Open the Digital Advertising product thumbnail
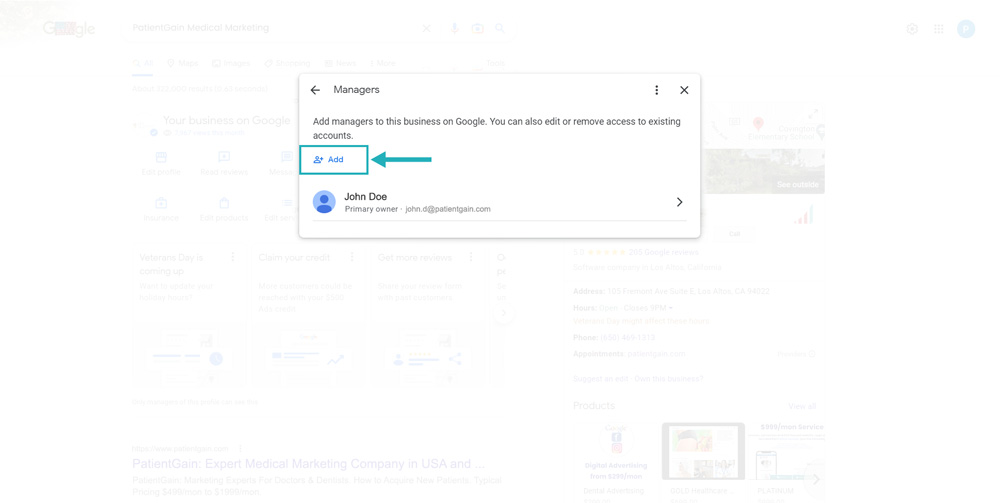 [x=616, y=451]
